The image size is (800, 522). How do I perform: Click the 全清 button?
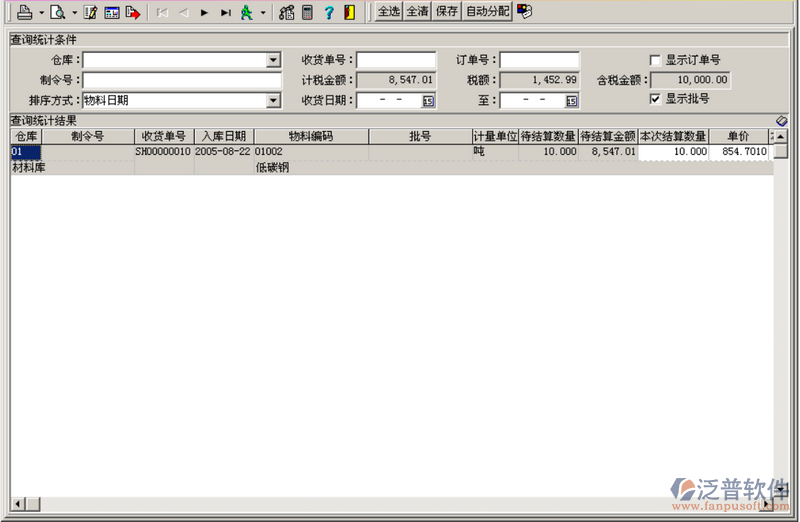pos(417,11)
